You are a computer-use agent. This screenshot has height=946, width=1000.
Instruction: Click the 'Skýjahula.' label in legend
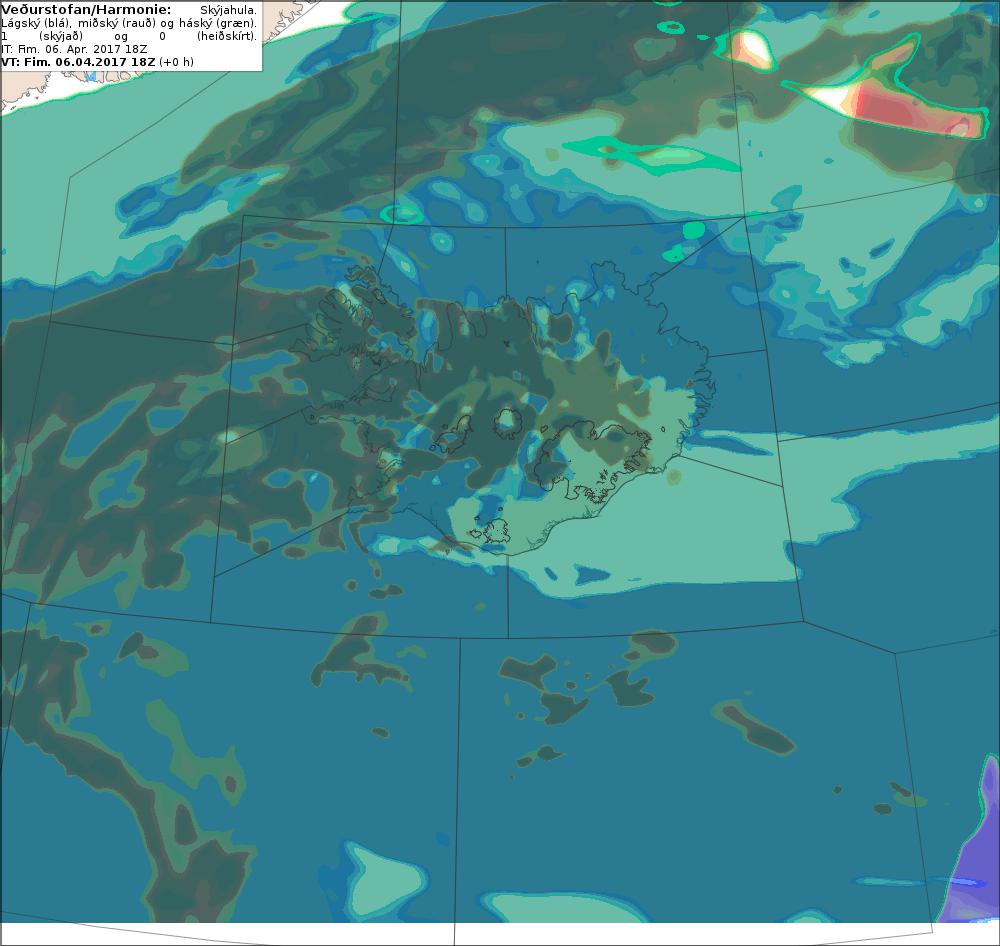click(228, 11)
